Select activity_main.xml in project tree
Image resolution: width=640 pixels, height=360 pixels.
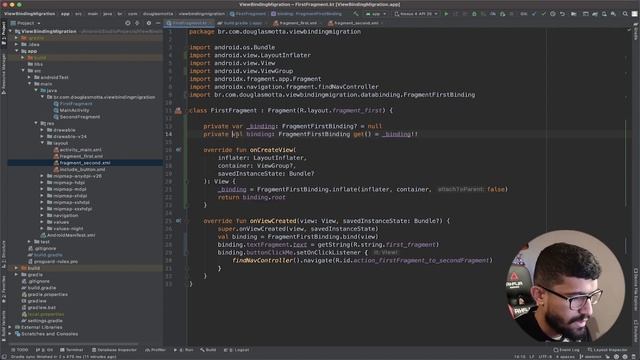coord(80,150)
